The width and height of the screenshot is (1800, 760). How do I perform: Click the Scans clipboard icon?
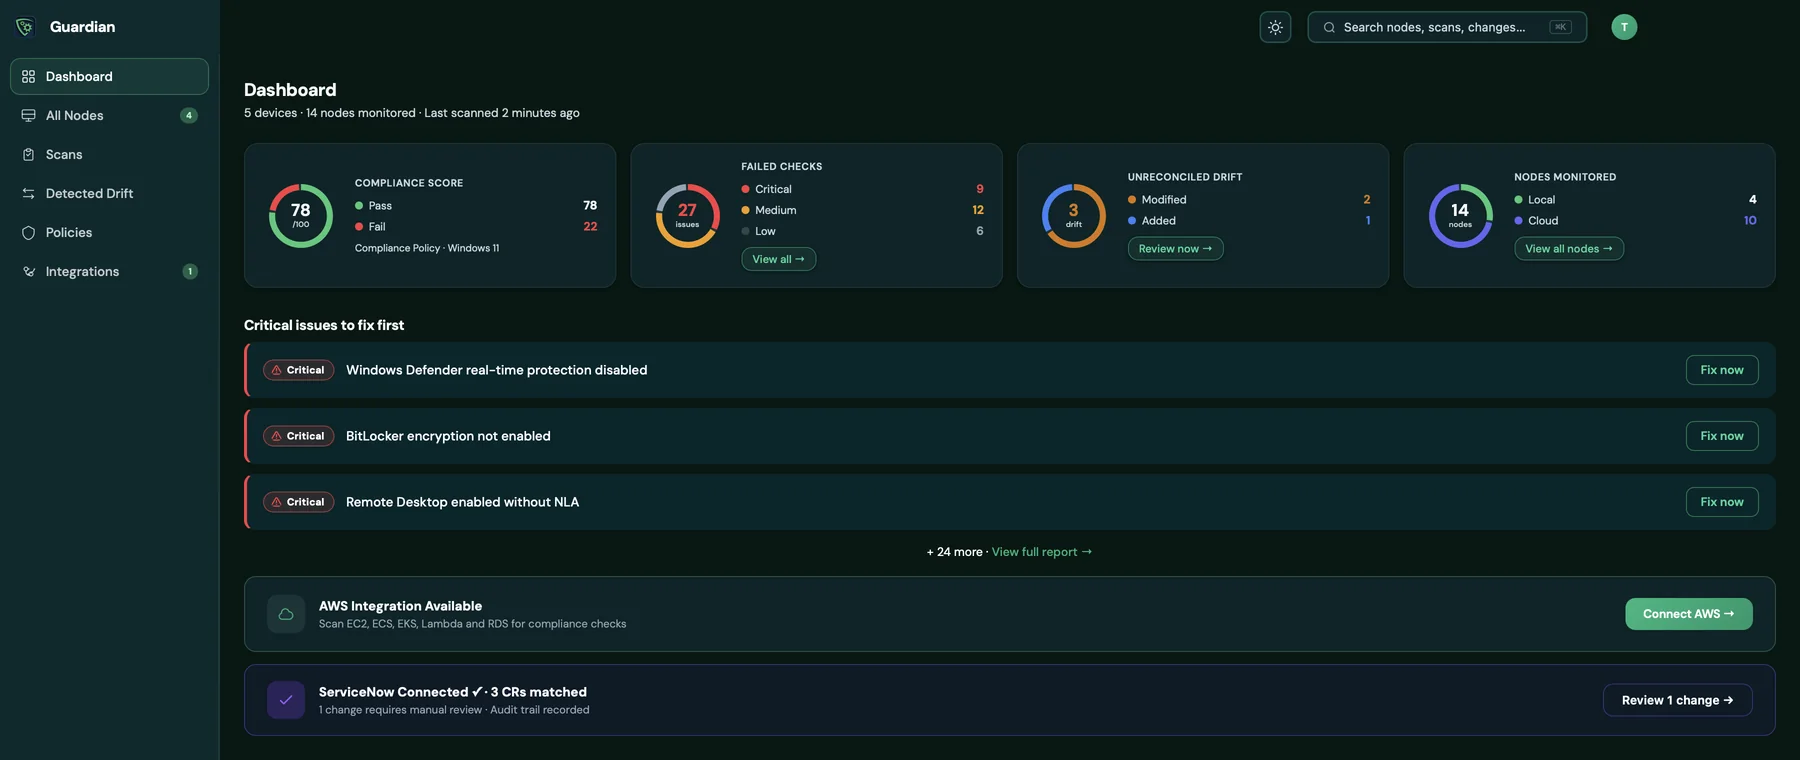click(28, 154)
